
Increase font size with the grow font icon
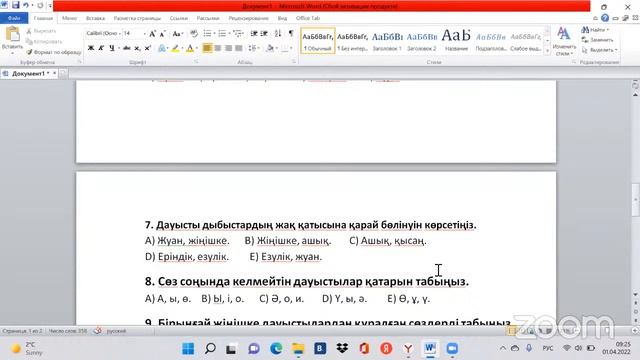(152, 34)
